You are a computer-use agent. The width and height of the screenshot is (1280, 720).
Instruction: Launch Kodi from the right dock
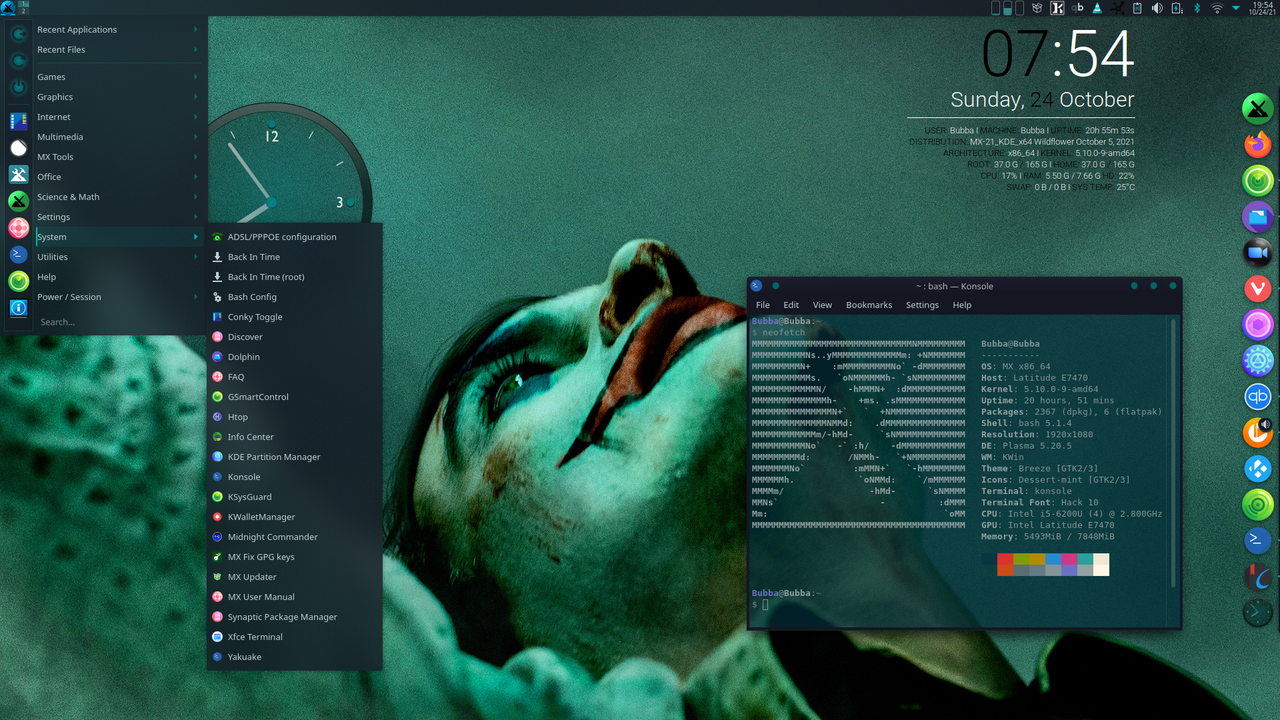(1257, 469)
